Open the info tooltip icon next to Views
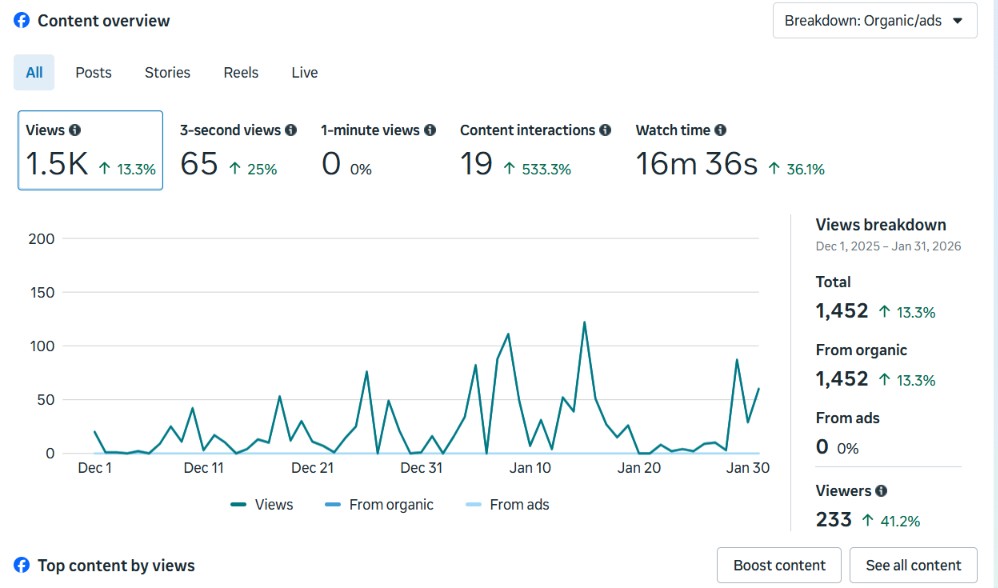Image resolution: width=998 pixels, height=588 pixels. (x=75, y=130)
